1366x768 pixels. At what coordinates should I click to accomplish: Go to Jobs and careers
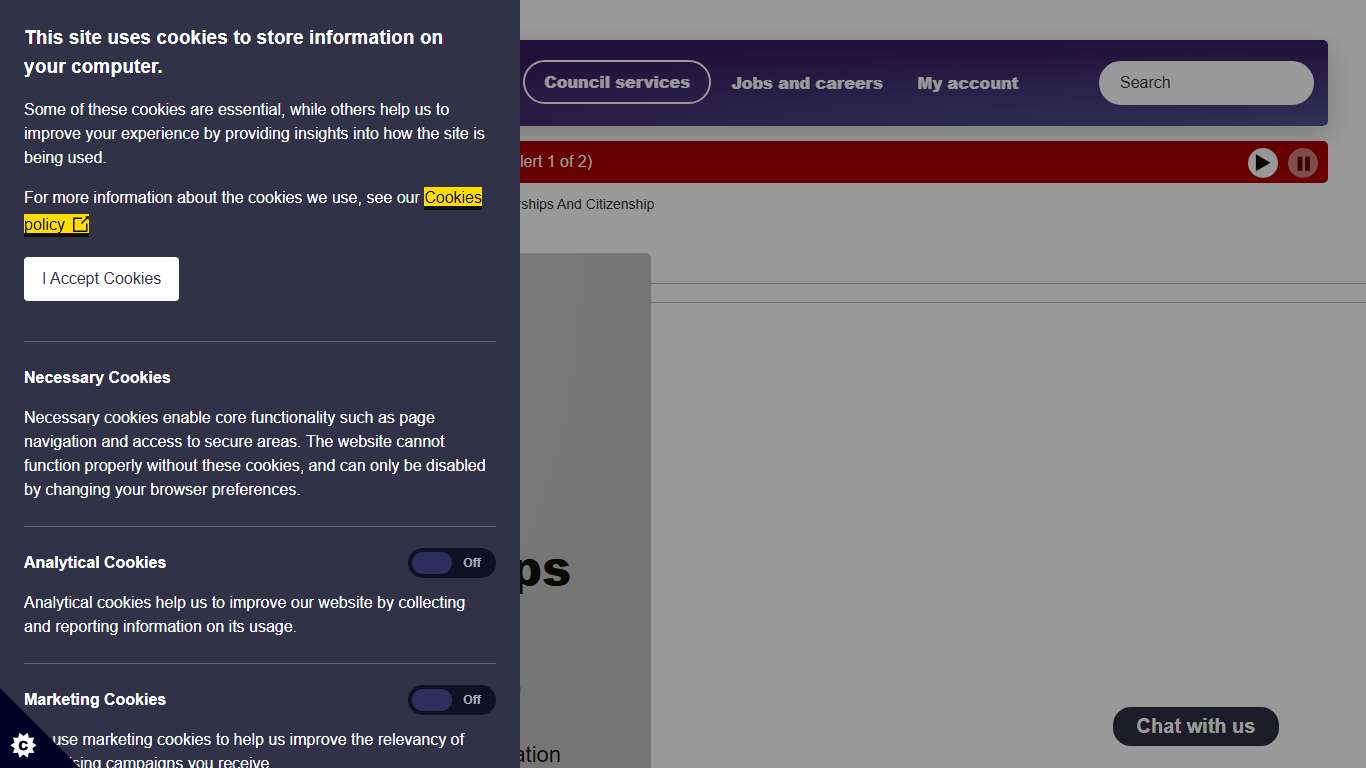[x=806, y=83]
